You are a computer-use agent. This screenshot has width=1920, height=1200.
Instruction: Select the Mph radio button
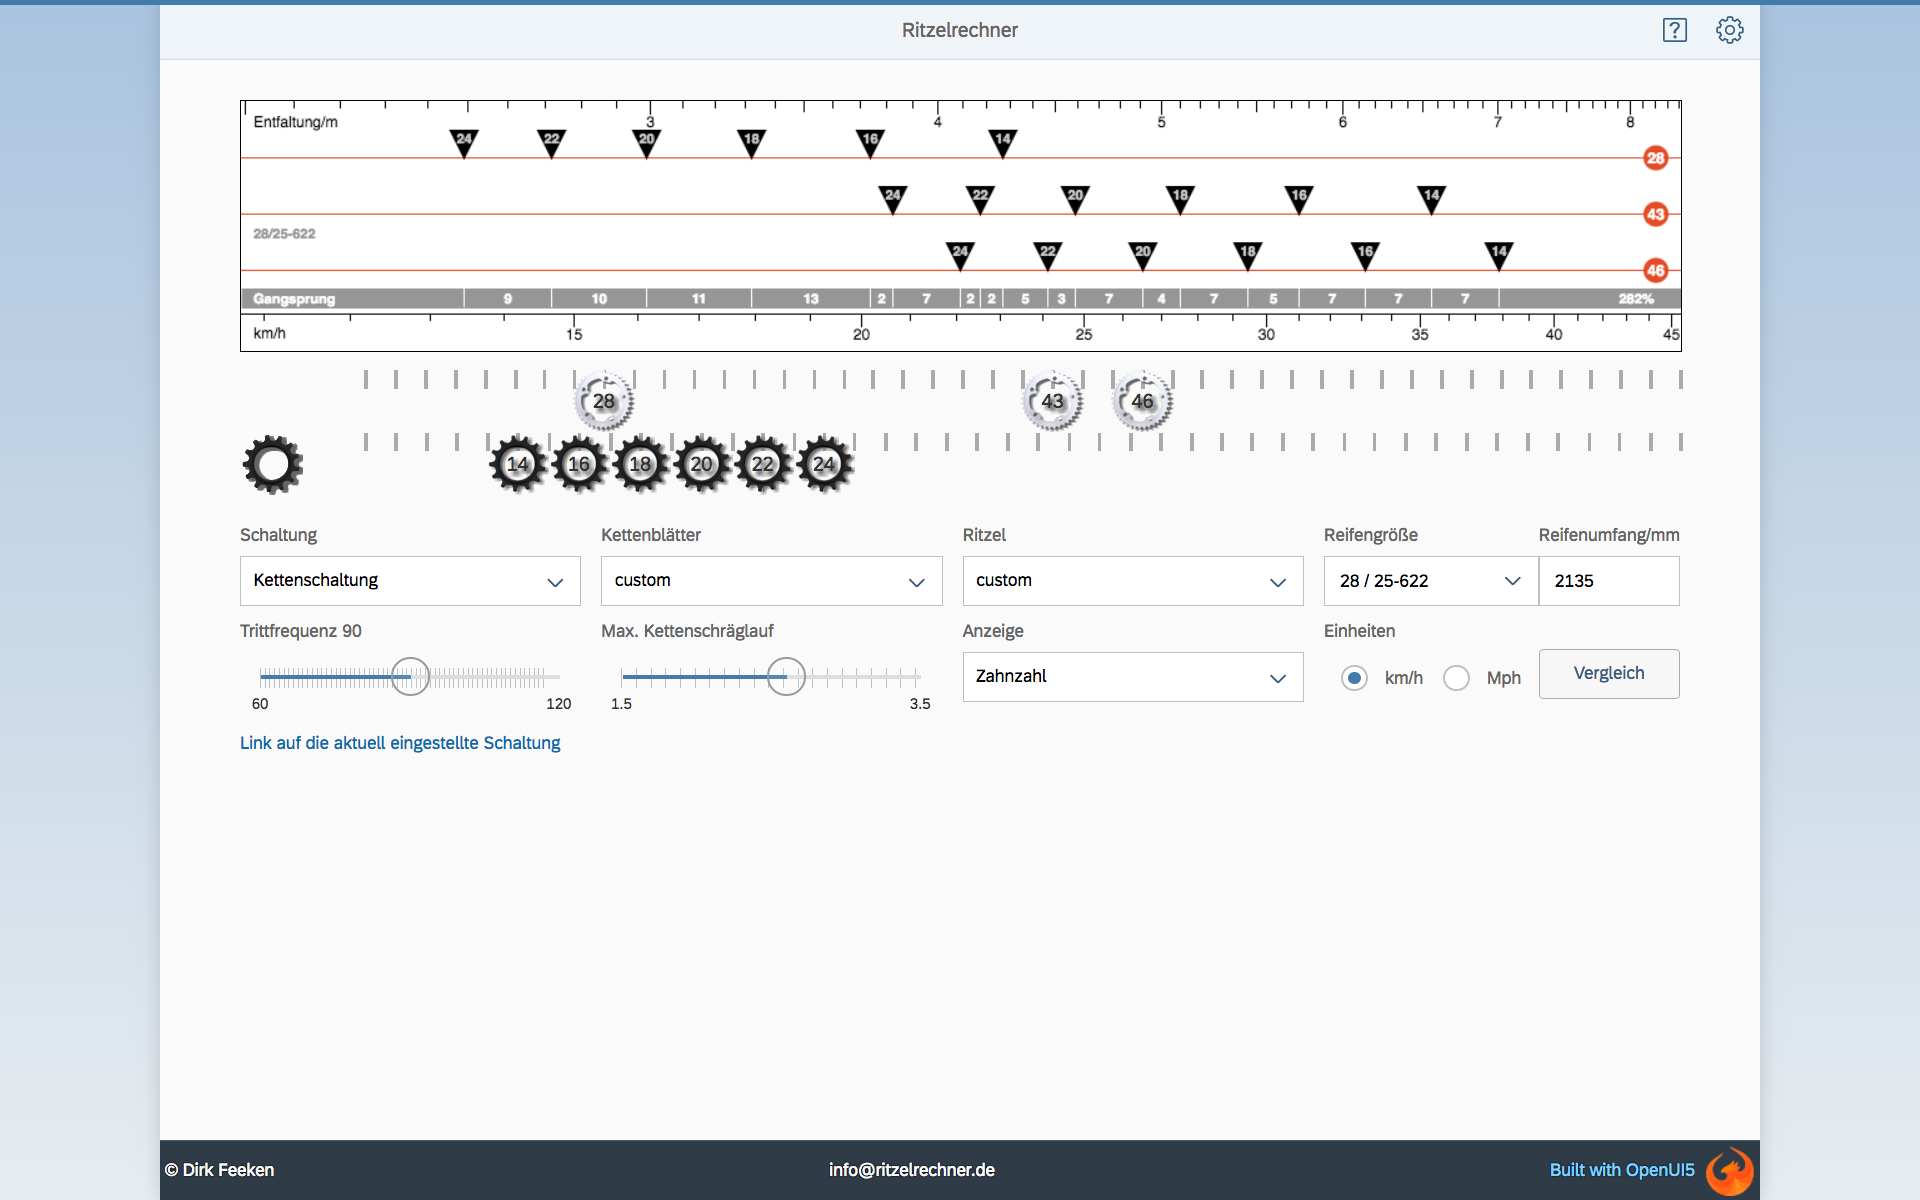1456,678
